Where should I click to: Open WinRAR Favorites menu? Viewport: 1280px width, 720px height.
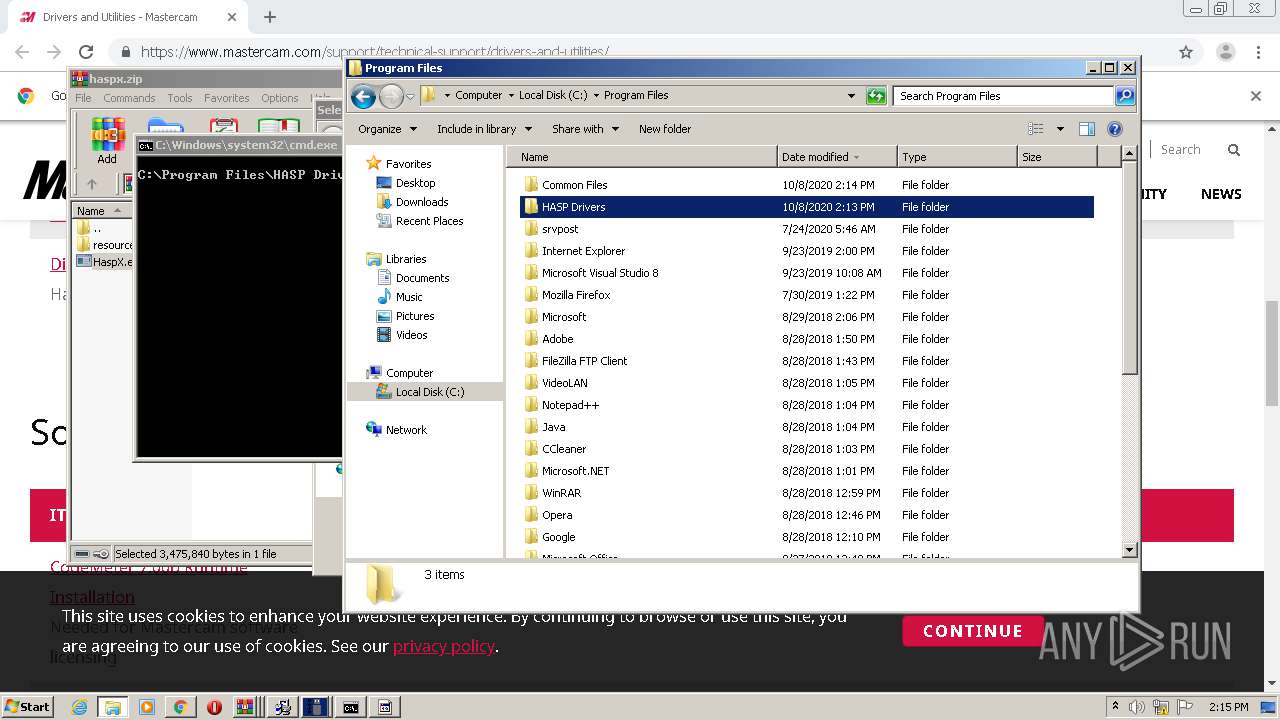(227, 98)
